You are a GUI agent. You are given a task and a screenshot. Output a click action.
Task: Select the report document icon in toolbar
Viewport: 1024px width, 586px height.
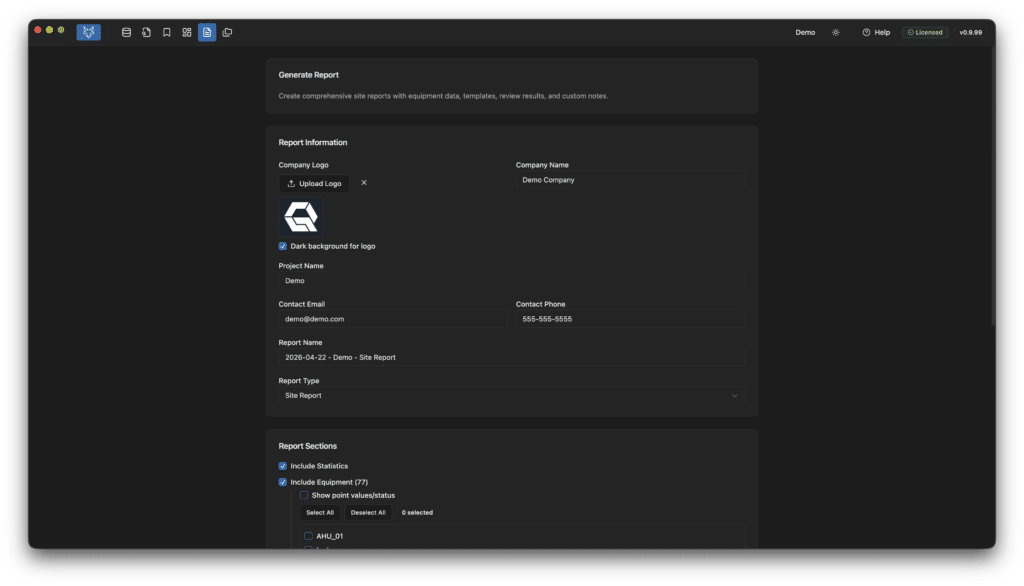point(207,32)
